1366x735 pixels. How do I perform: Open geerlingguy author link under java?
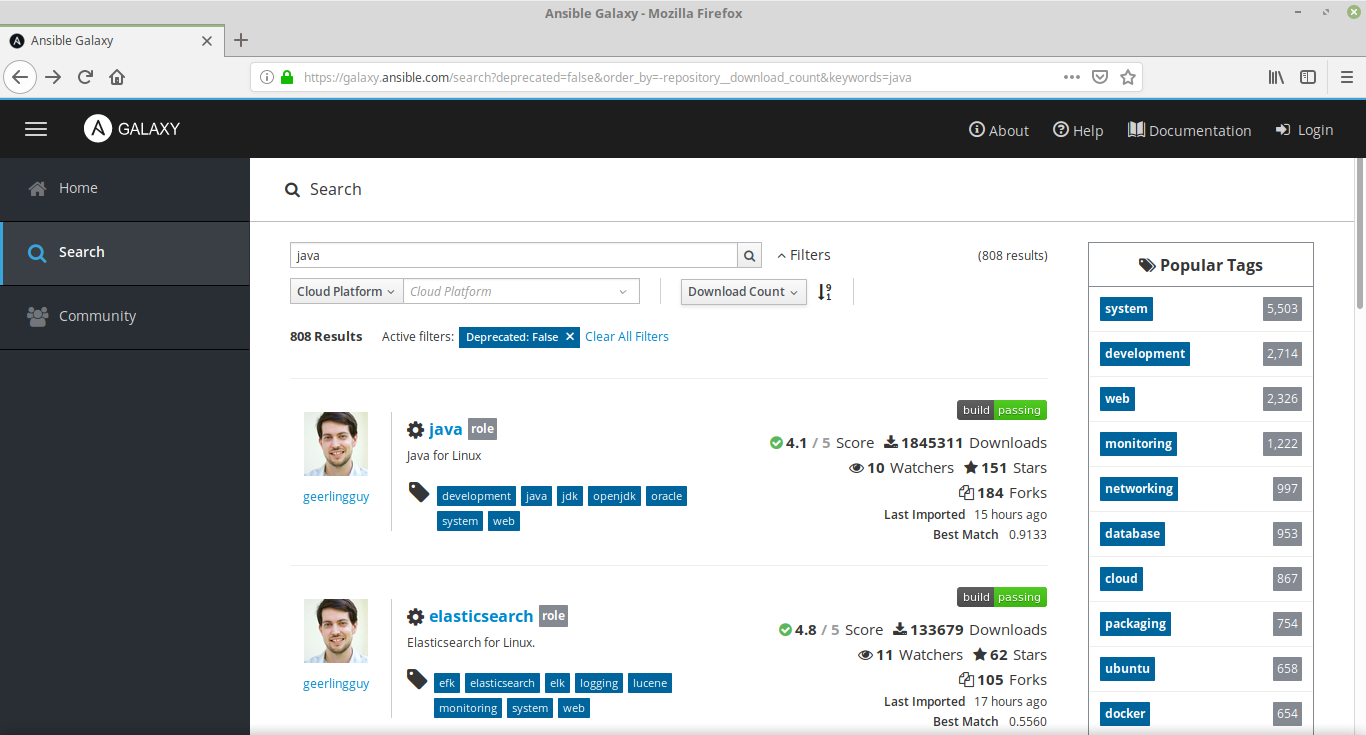(336, 497)
